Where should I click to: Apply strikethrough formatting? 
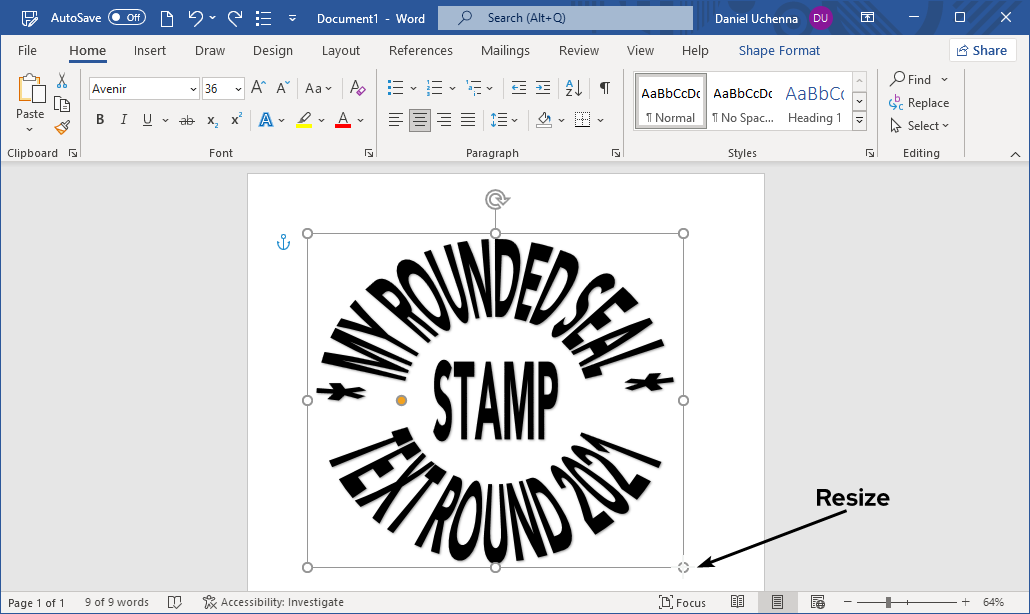(x=186, y=119)
